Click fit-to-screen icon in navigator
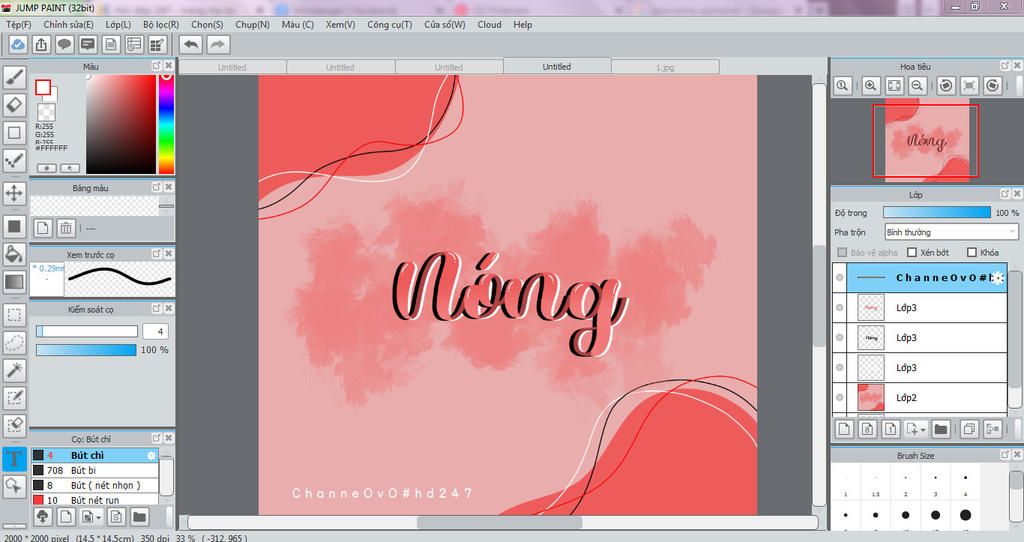The width and height of the screenshot is (1024, 542). click(x=894, y=86)
